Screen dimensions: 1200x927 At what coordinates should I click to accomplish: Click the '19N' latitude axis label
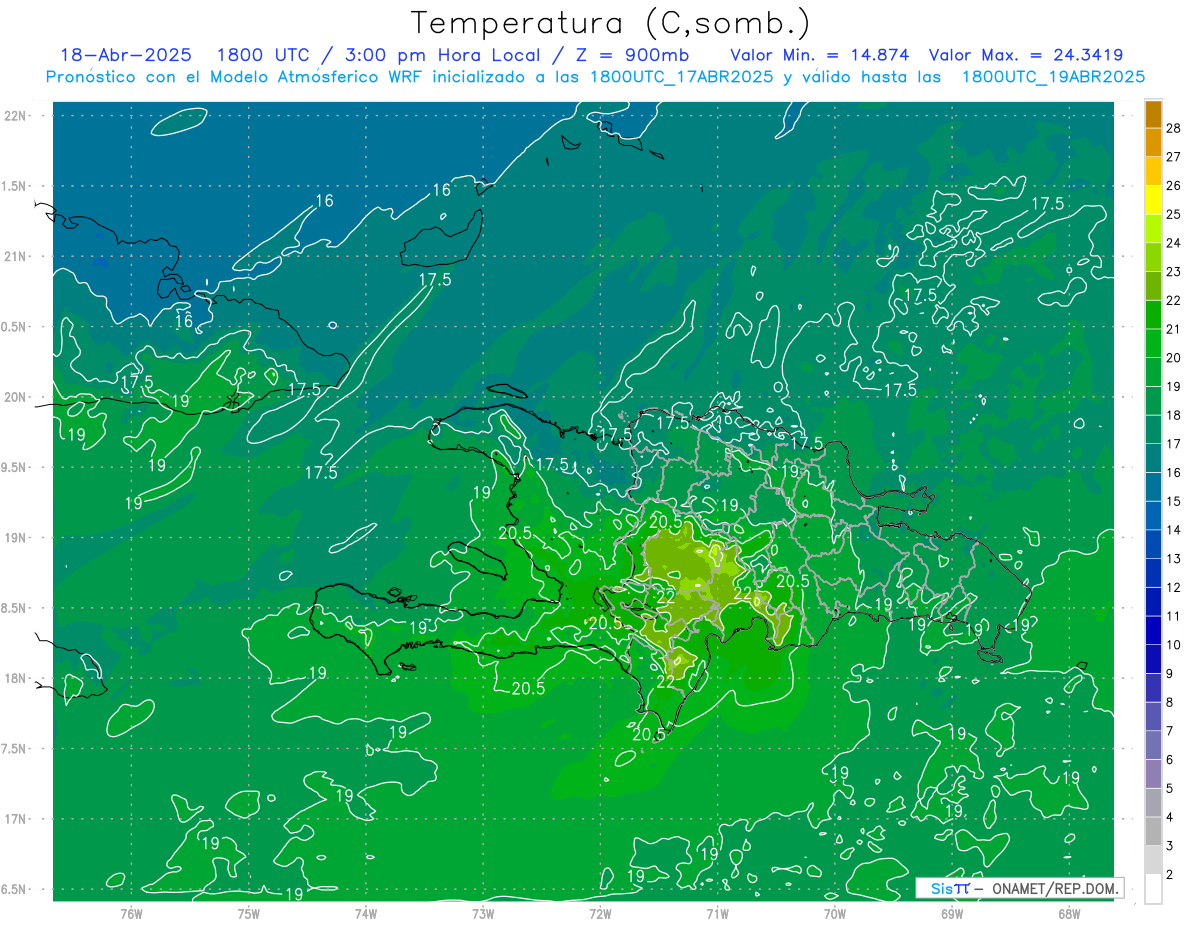16,537
